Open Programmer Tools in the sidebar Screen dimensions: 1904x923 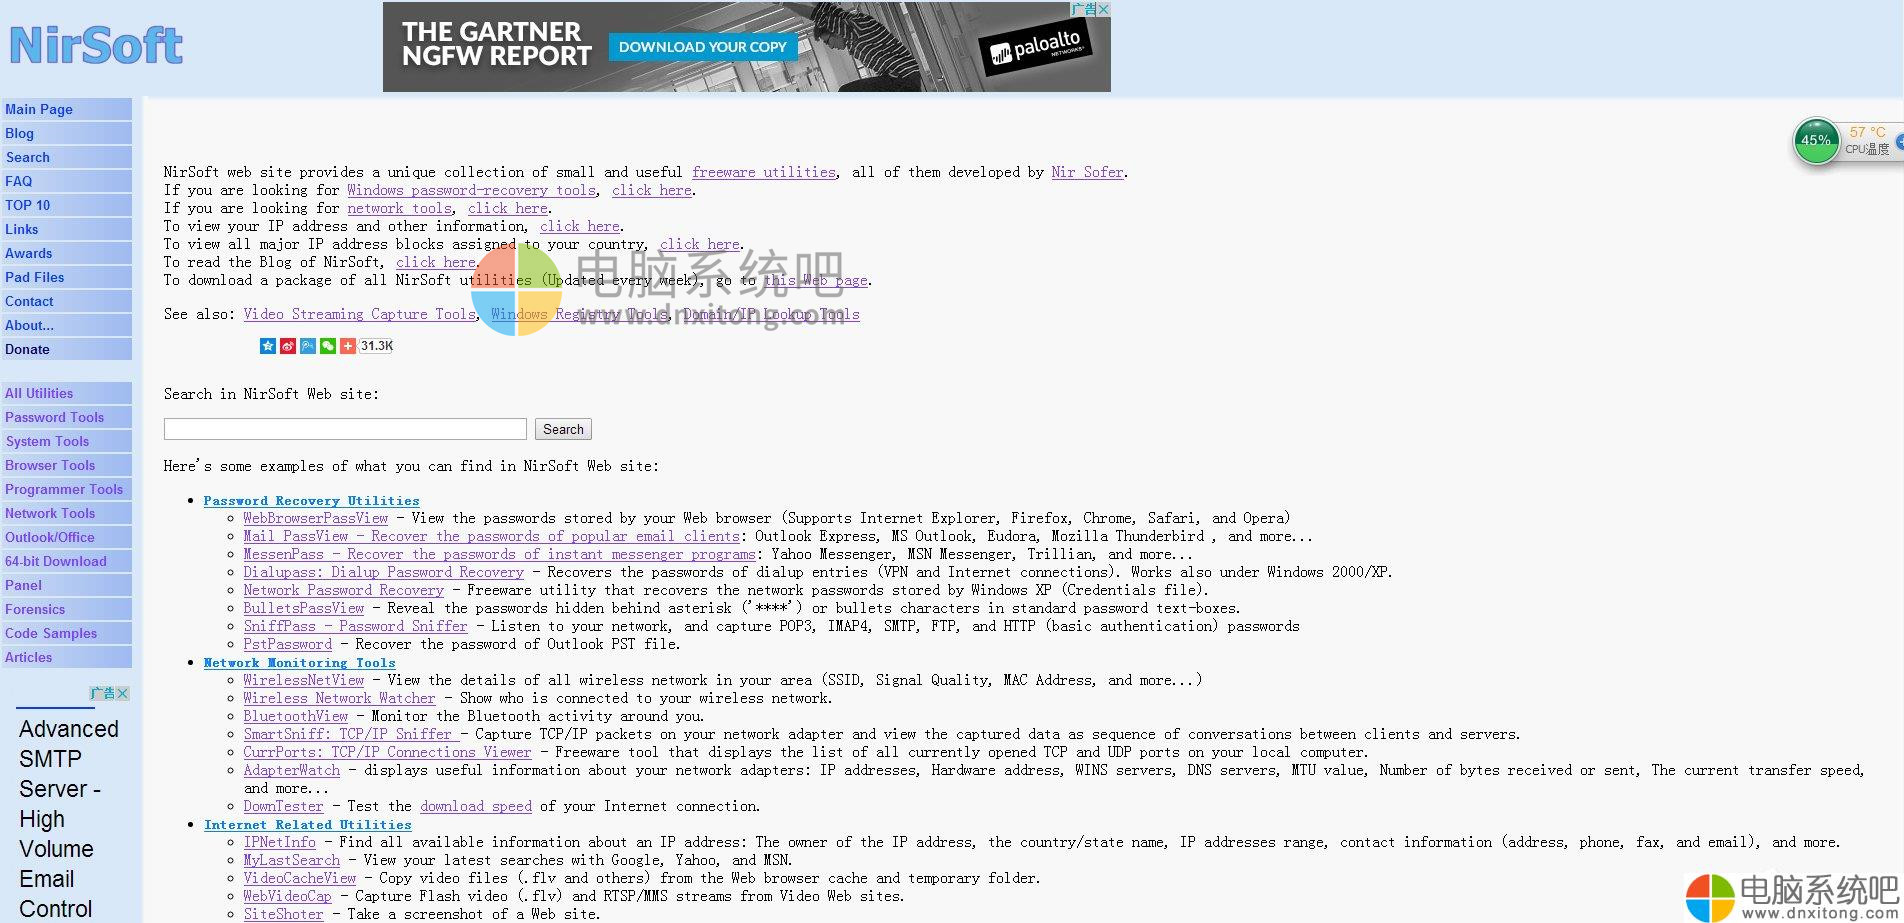tap(66, 489)
